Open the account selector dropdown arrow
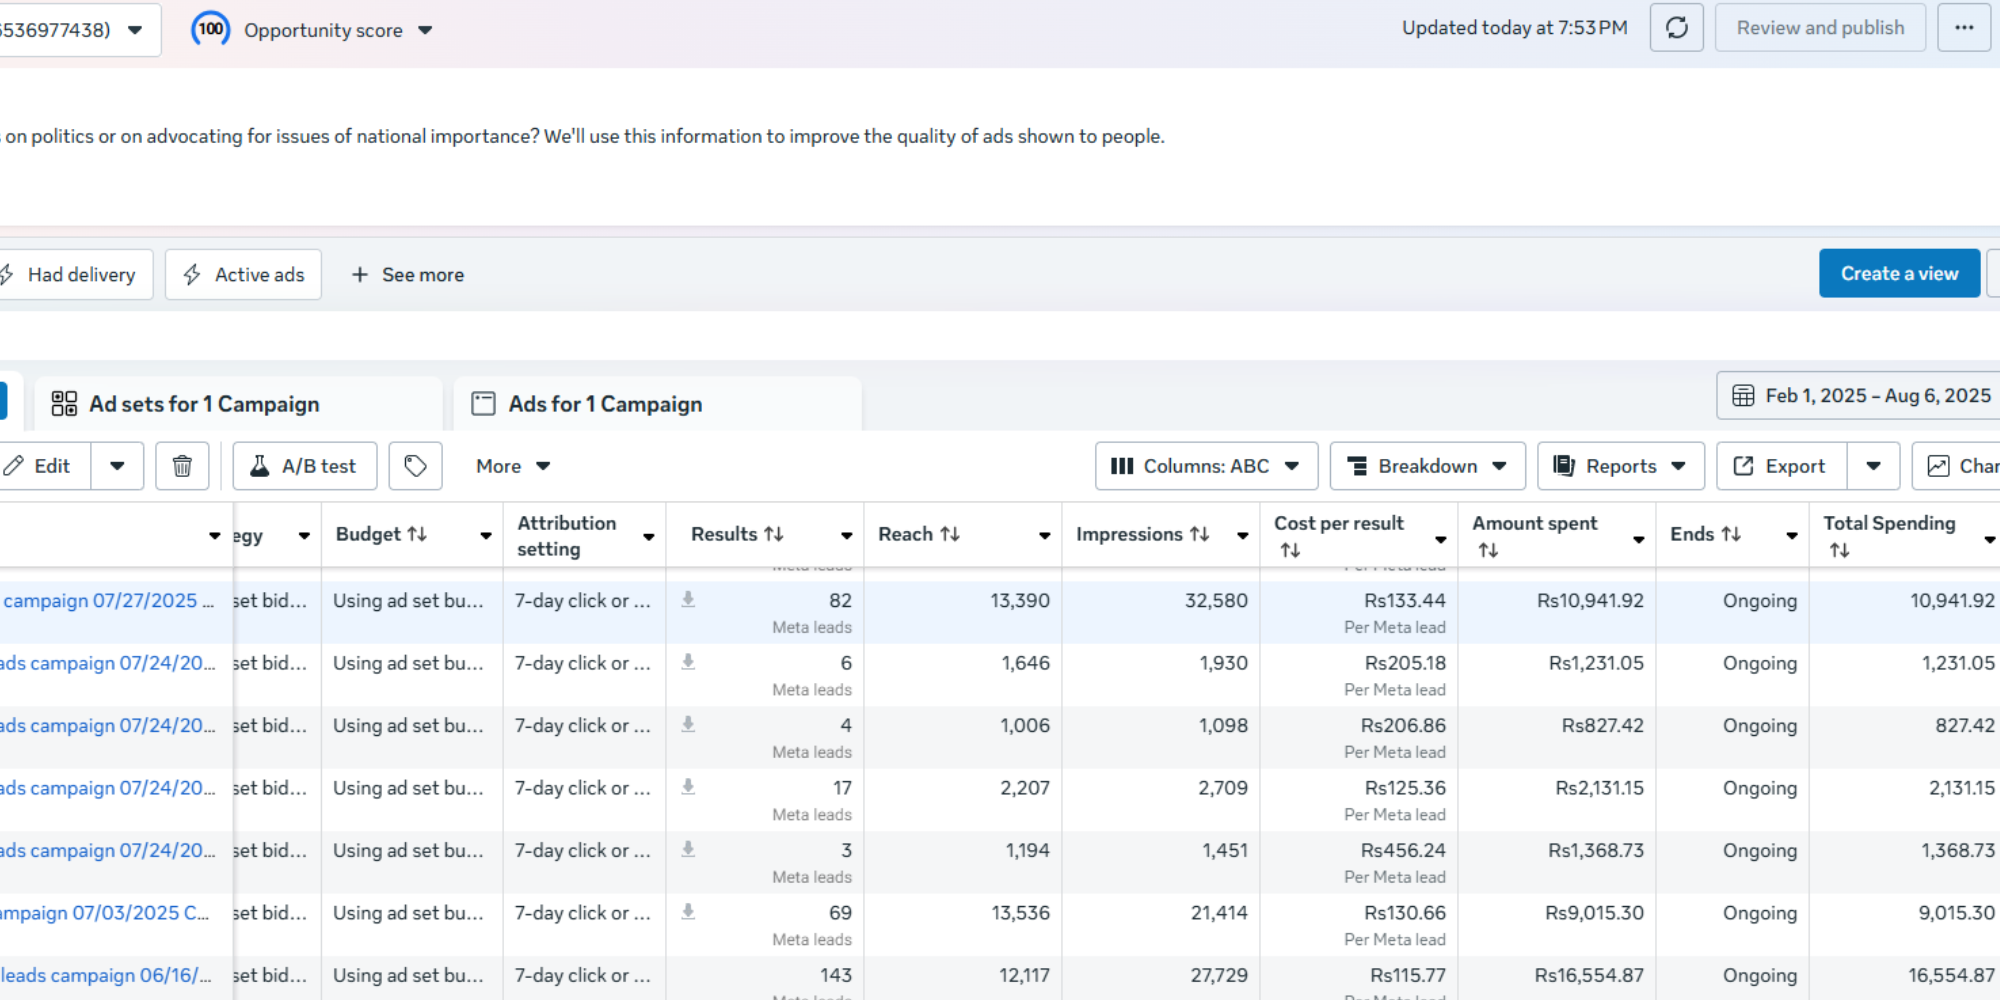 coord(135,30)
